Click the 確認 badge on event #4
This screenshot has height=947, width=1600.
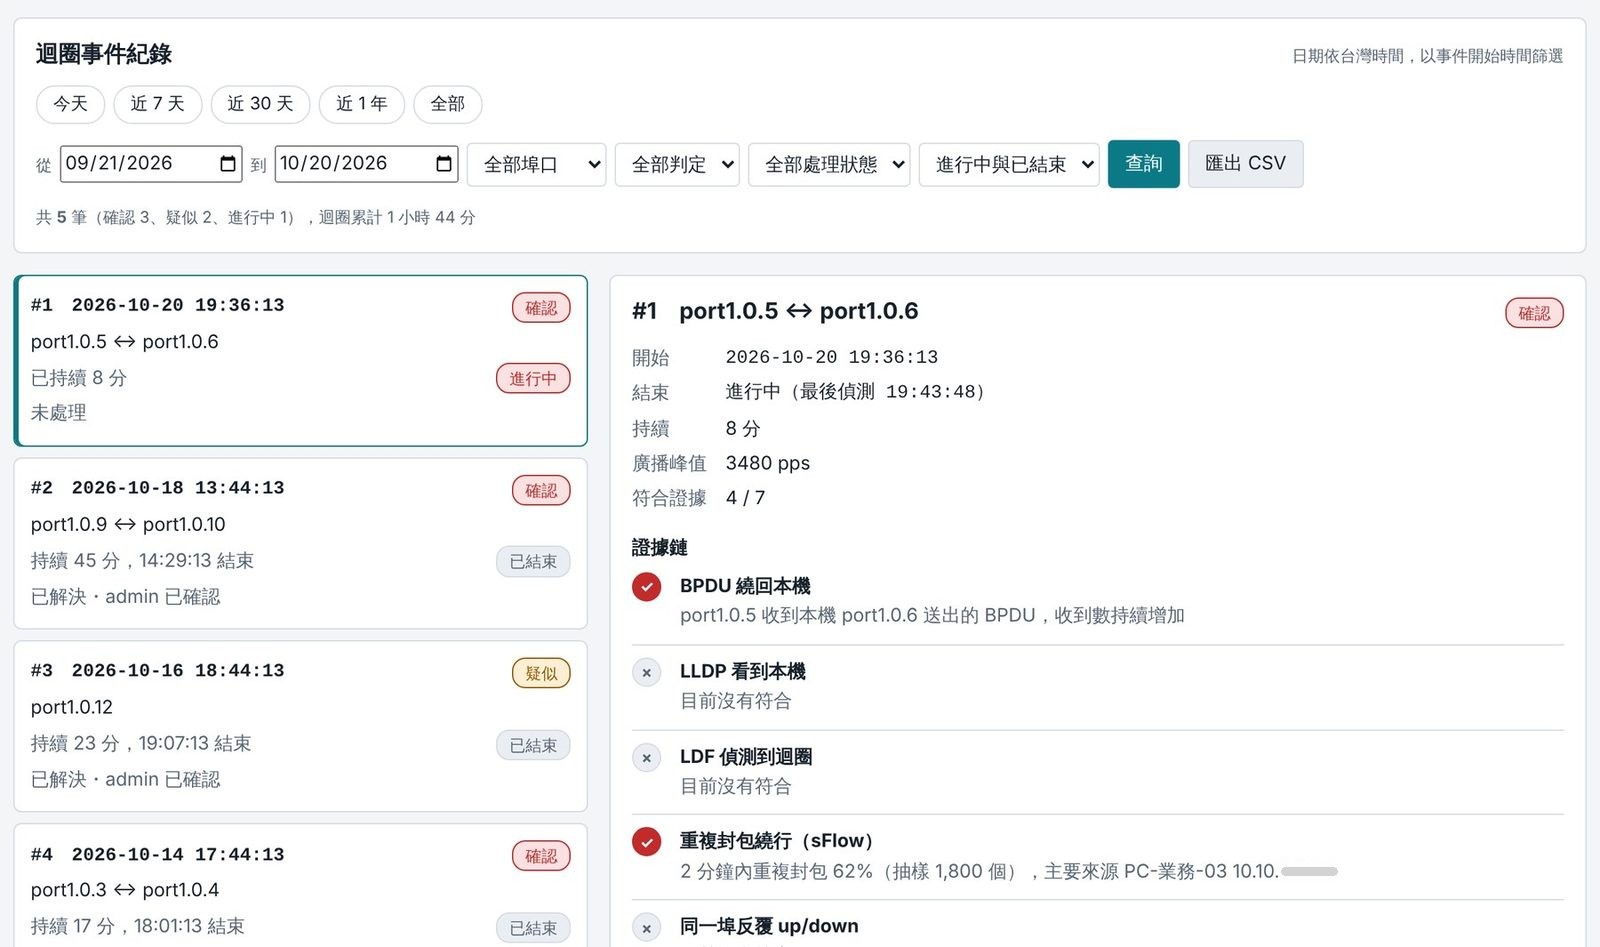541,857
